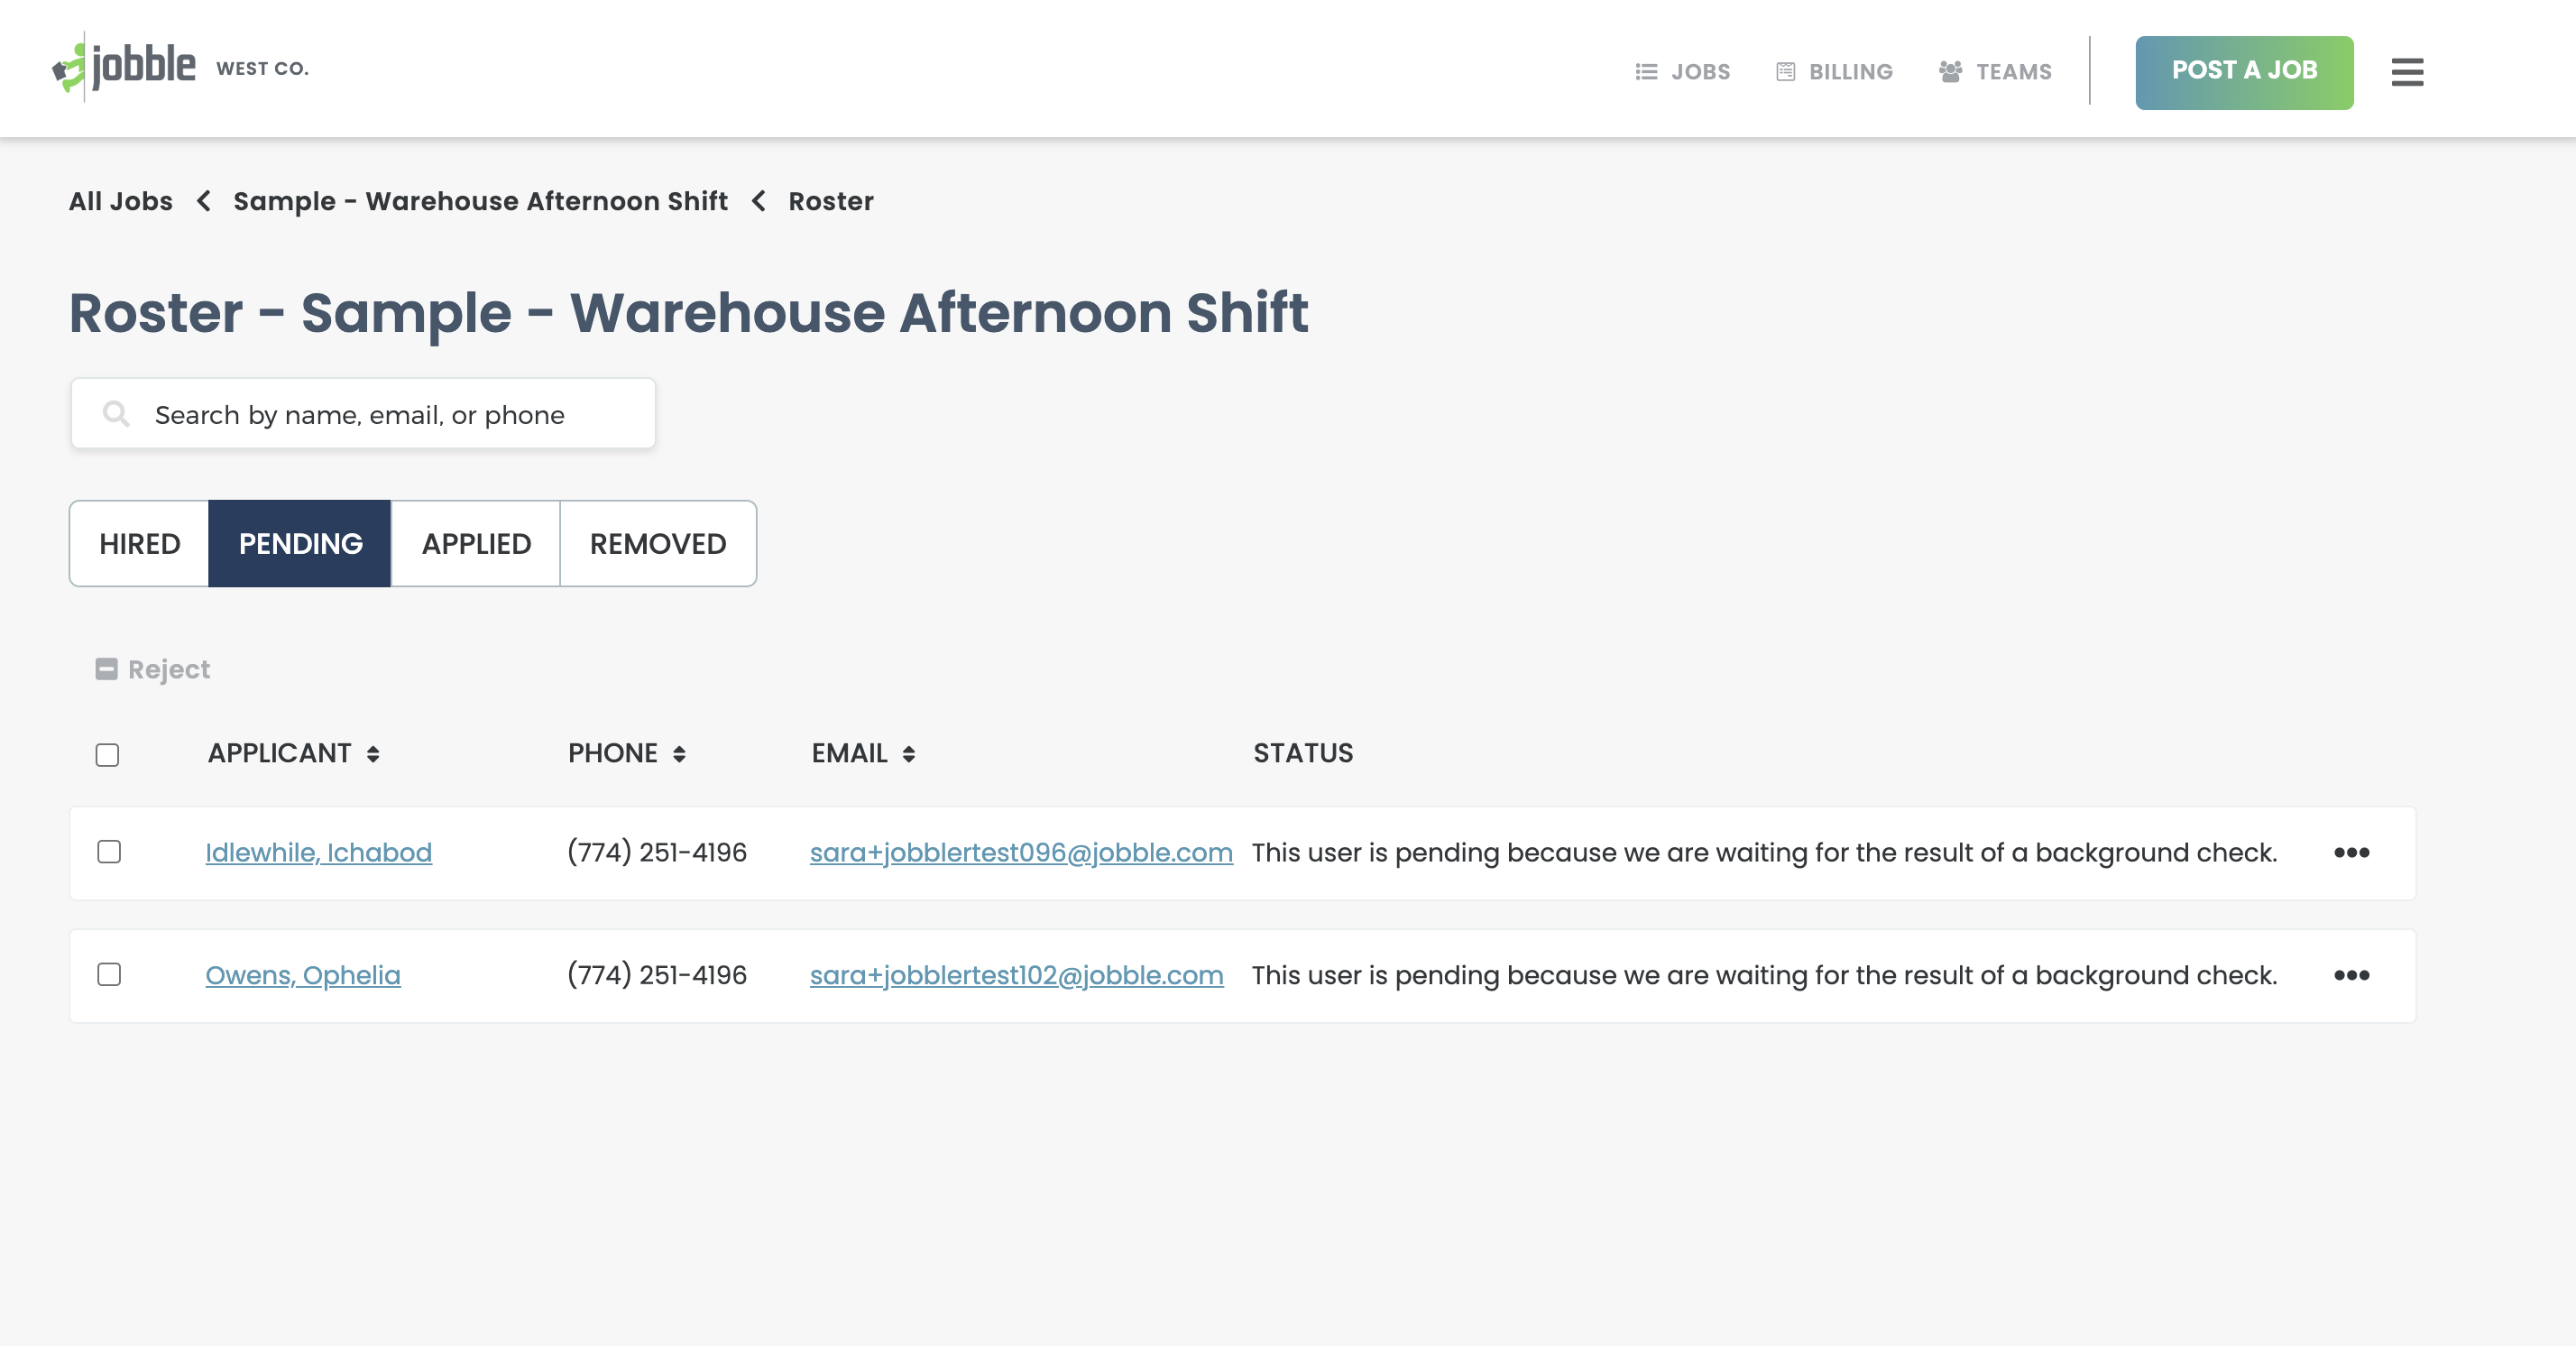The width and height of the screenshot is (2576, 1346).
Task: Open three-dot menu for Idlewhile, Ichabod
Action: [x=2351, y=853]
